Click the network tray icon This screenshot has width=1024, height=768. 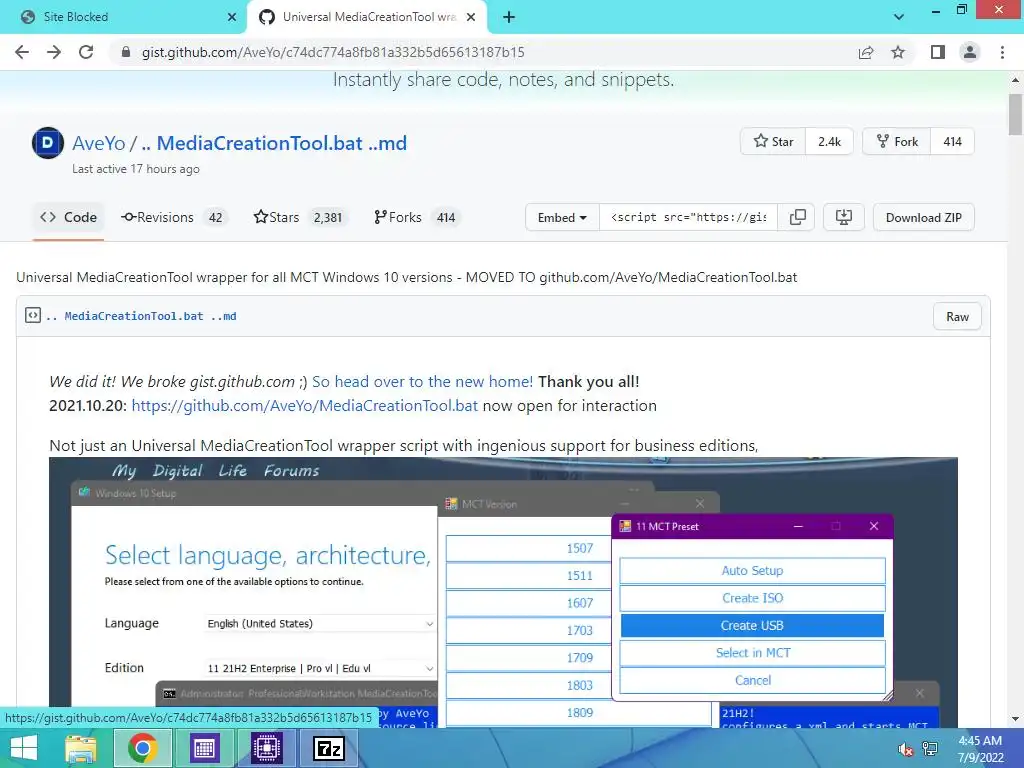[x=930, y=749]
